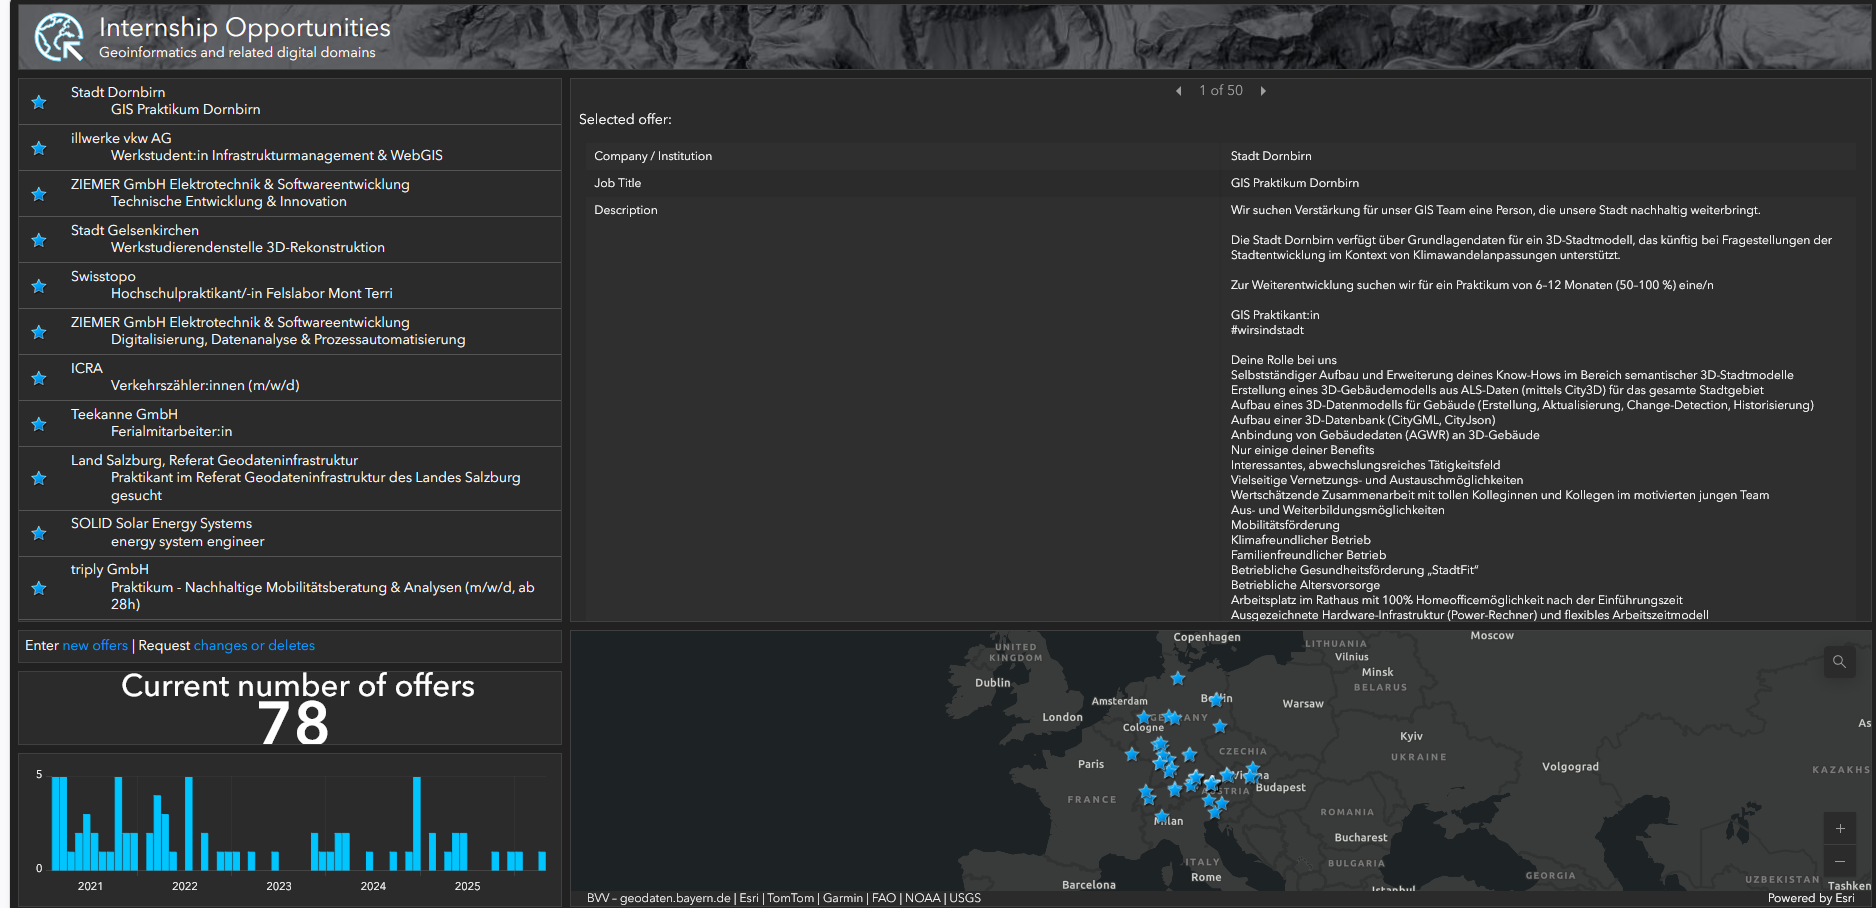
Task: Zoom in on the map
Action: 1840,828
